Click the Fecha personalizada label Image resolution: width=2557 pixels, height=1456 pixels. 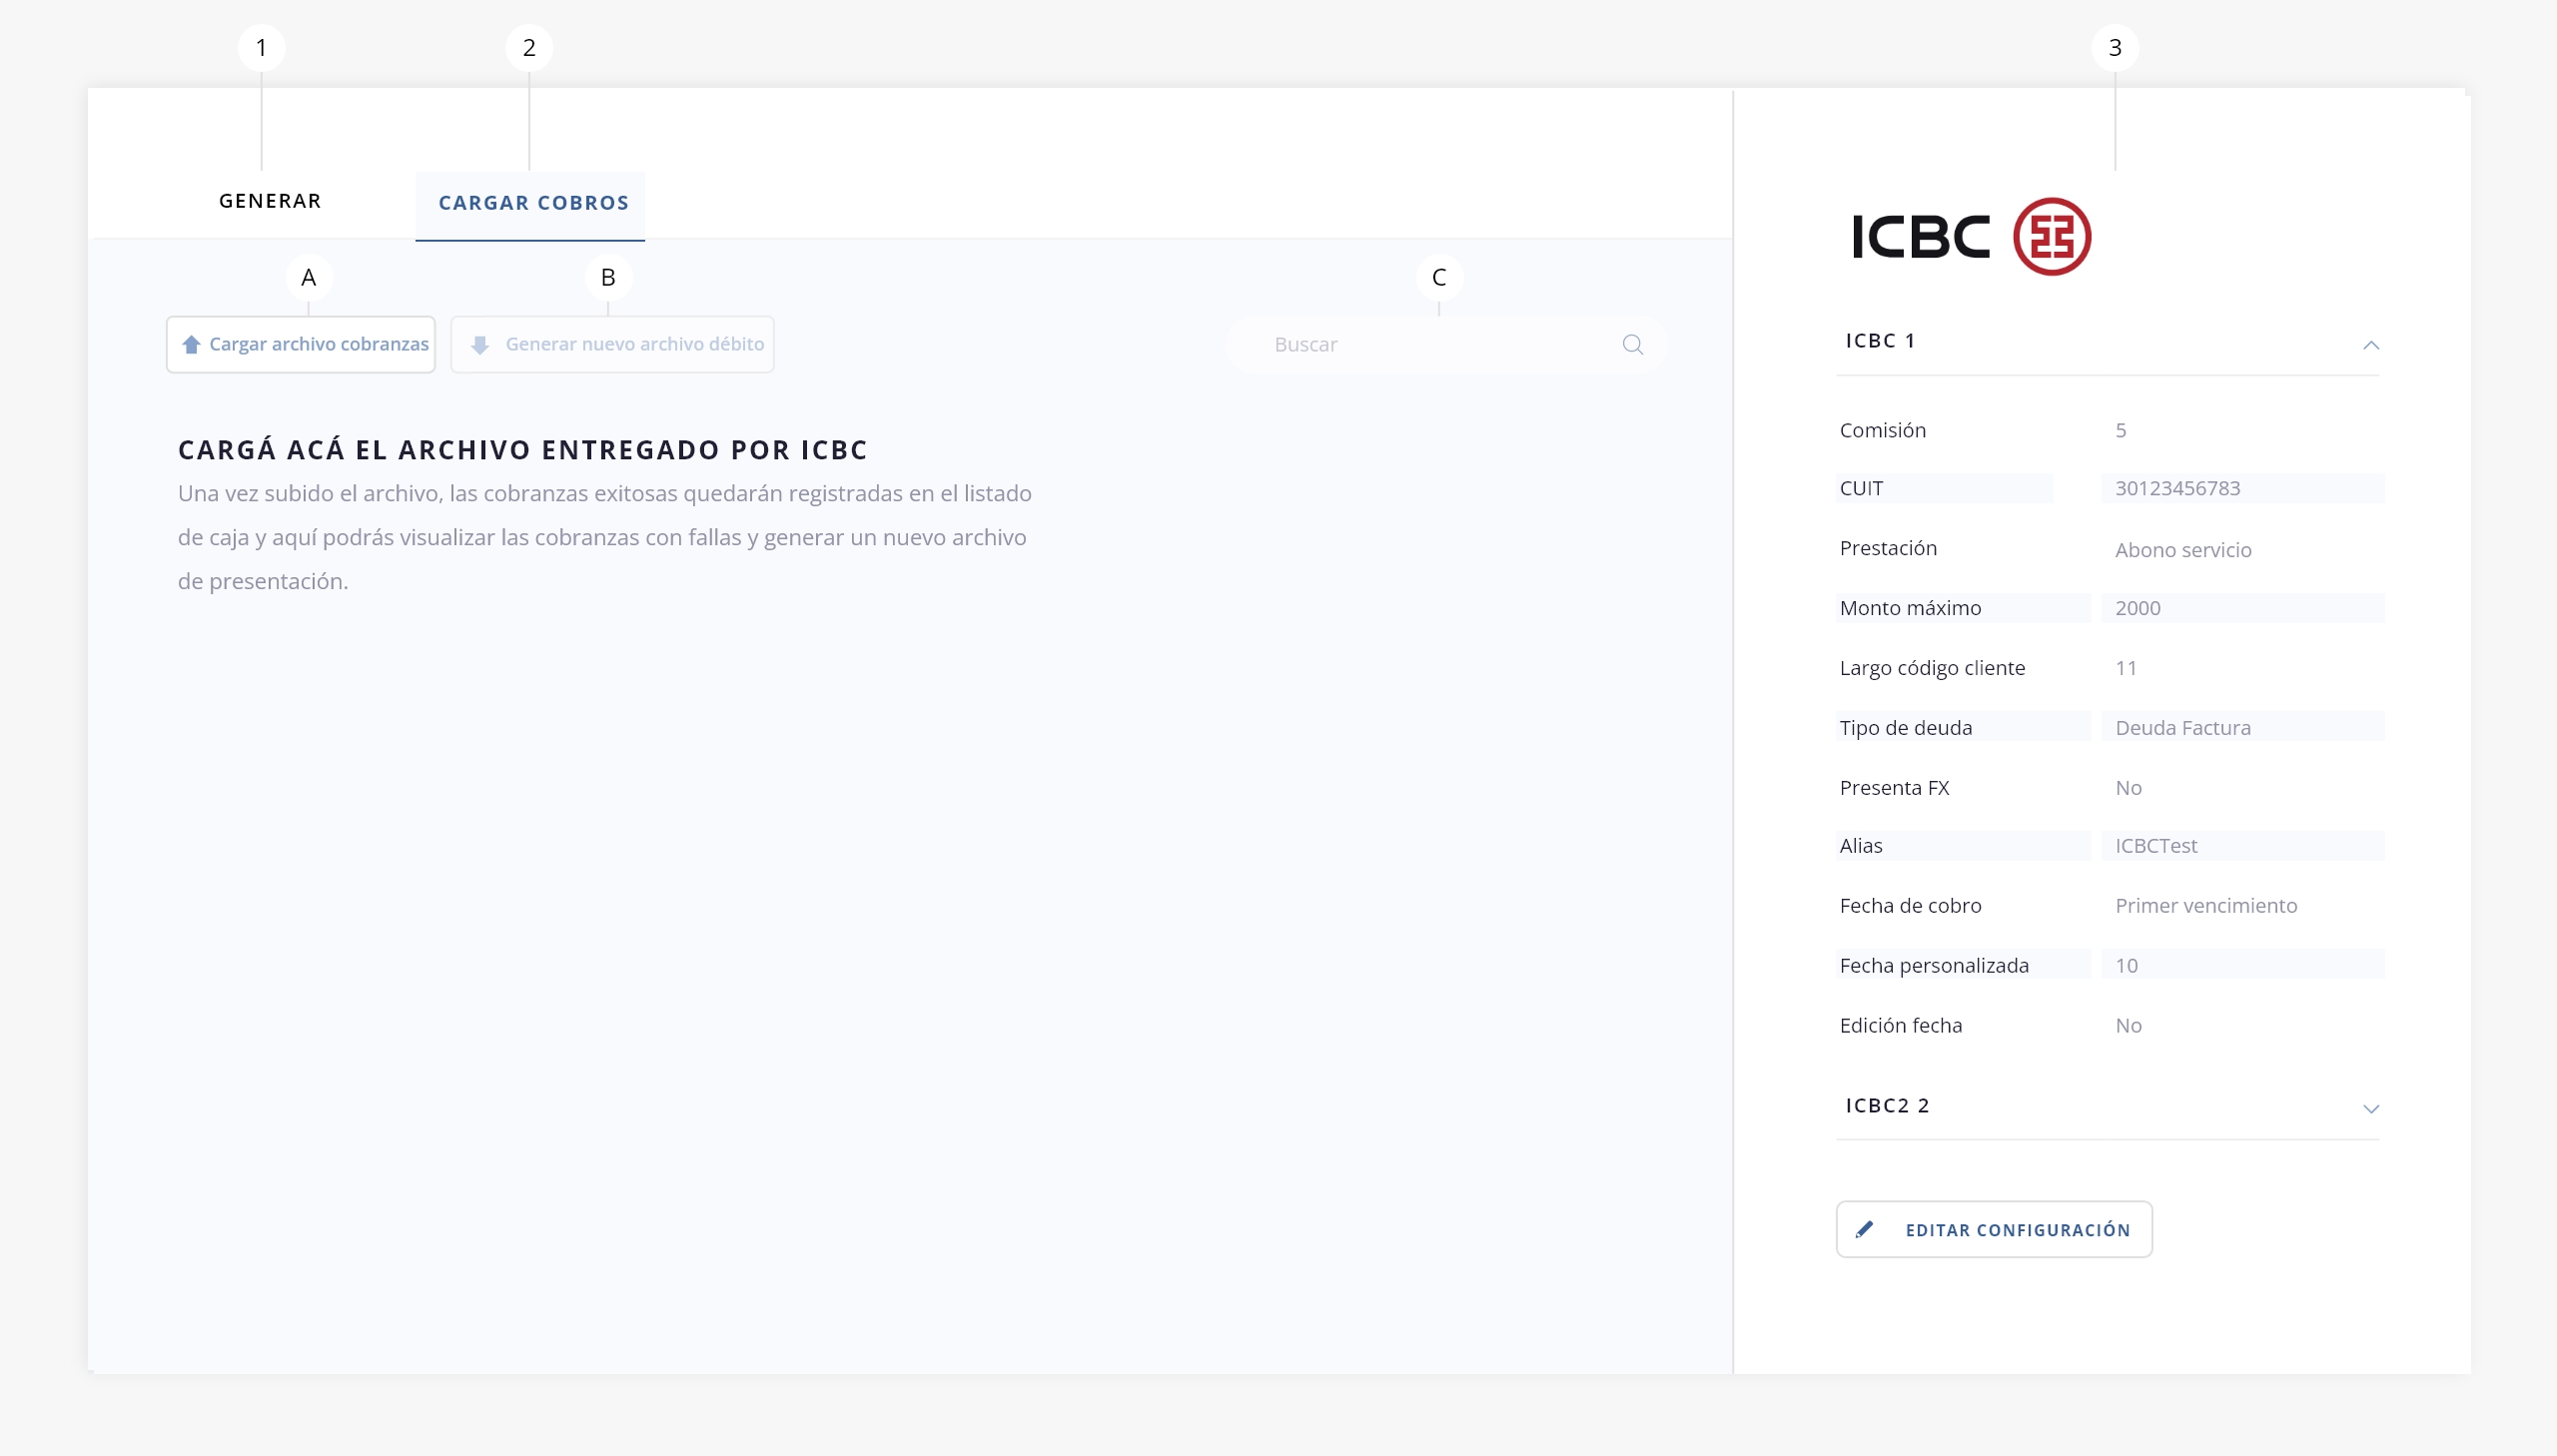coord(1934,966)
